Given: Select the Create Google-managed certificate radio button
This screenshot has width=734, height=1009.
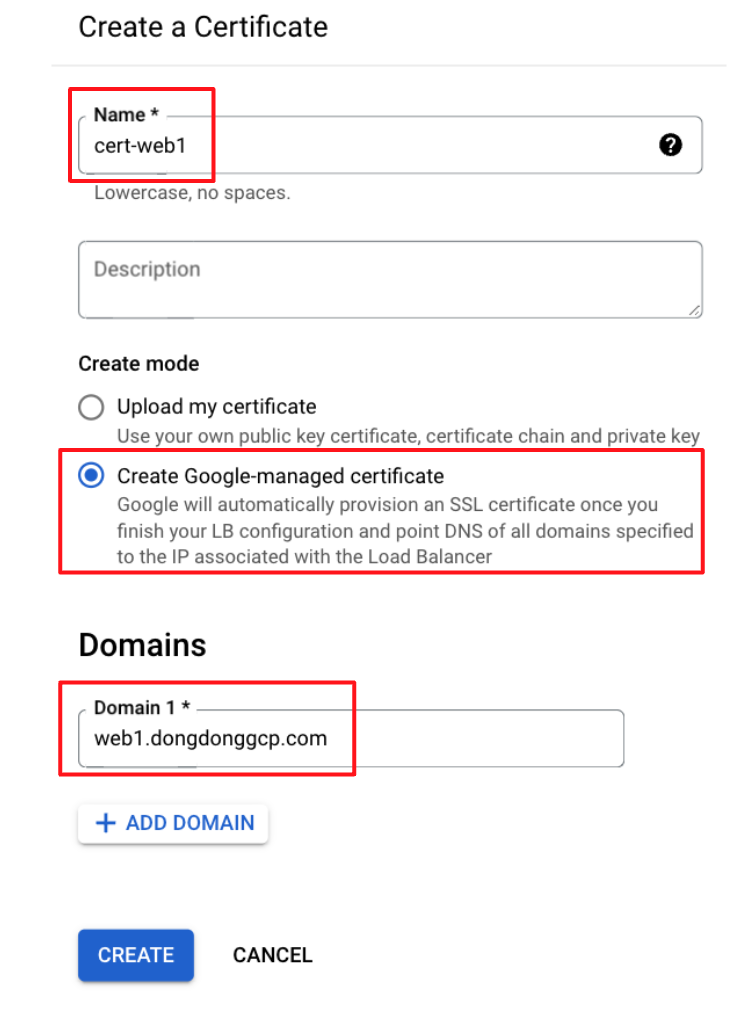Looking at the screenshot, I should 91,476.
